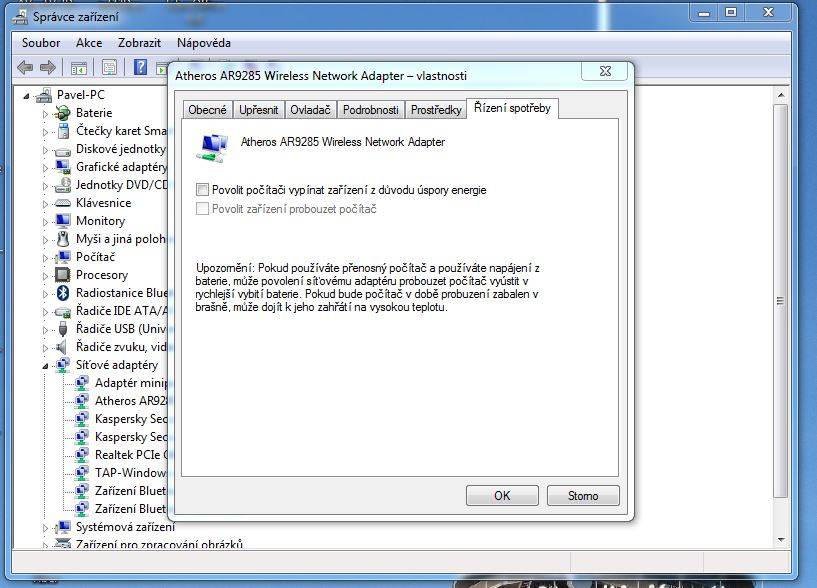The width and height of the screenshot is (817, 588).
Task: Toggle the console tree toolbar icon
Action: pos(79,67)
